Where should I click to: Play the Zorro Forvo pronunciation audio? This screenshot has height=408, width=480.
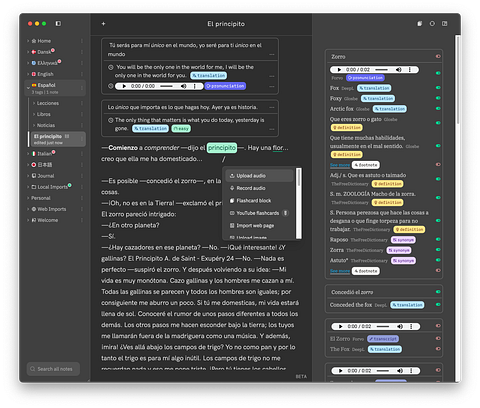point(339,70)
